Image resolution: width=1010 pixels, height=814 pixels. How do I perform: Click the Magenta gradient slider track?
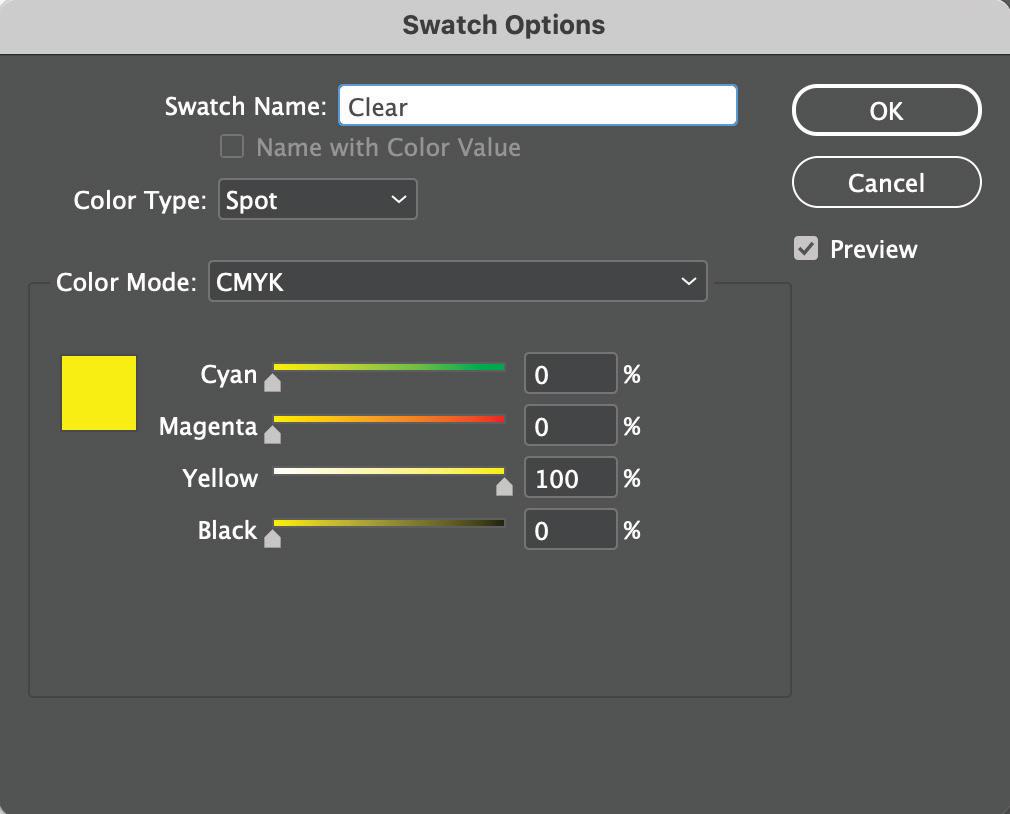(389, 419)
